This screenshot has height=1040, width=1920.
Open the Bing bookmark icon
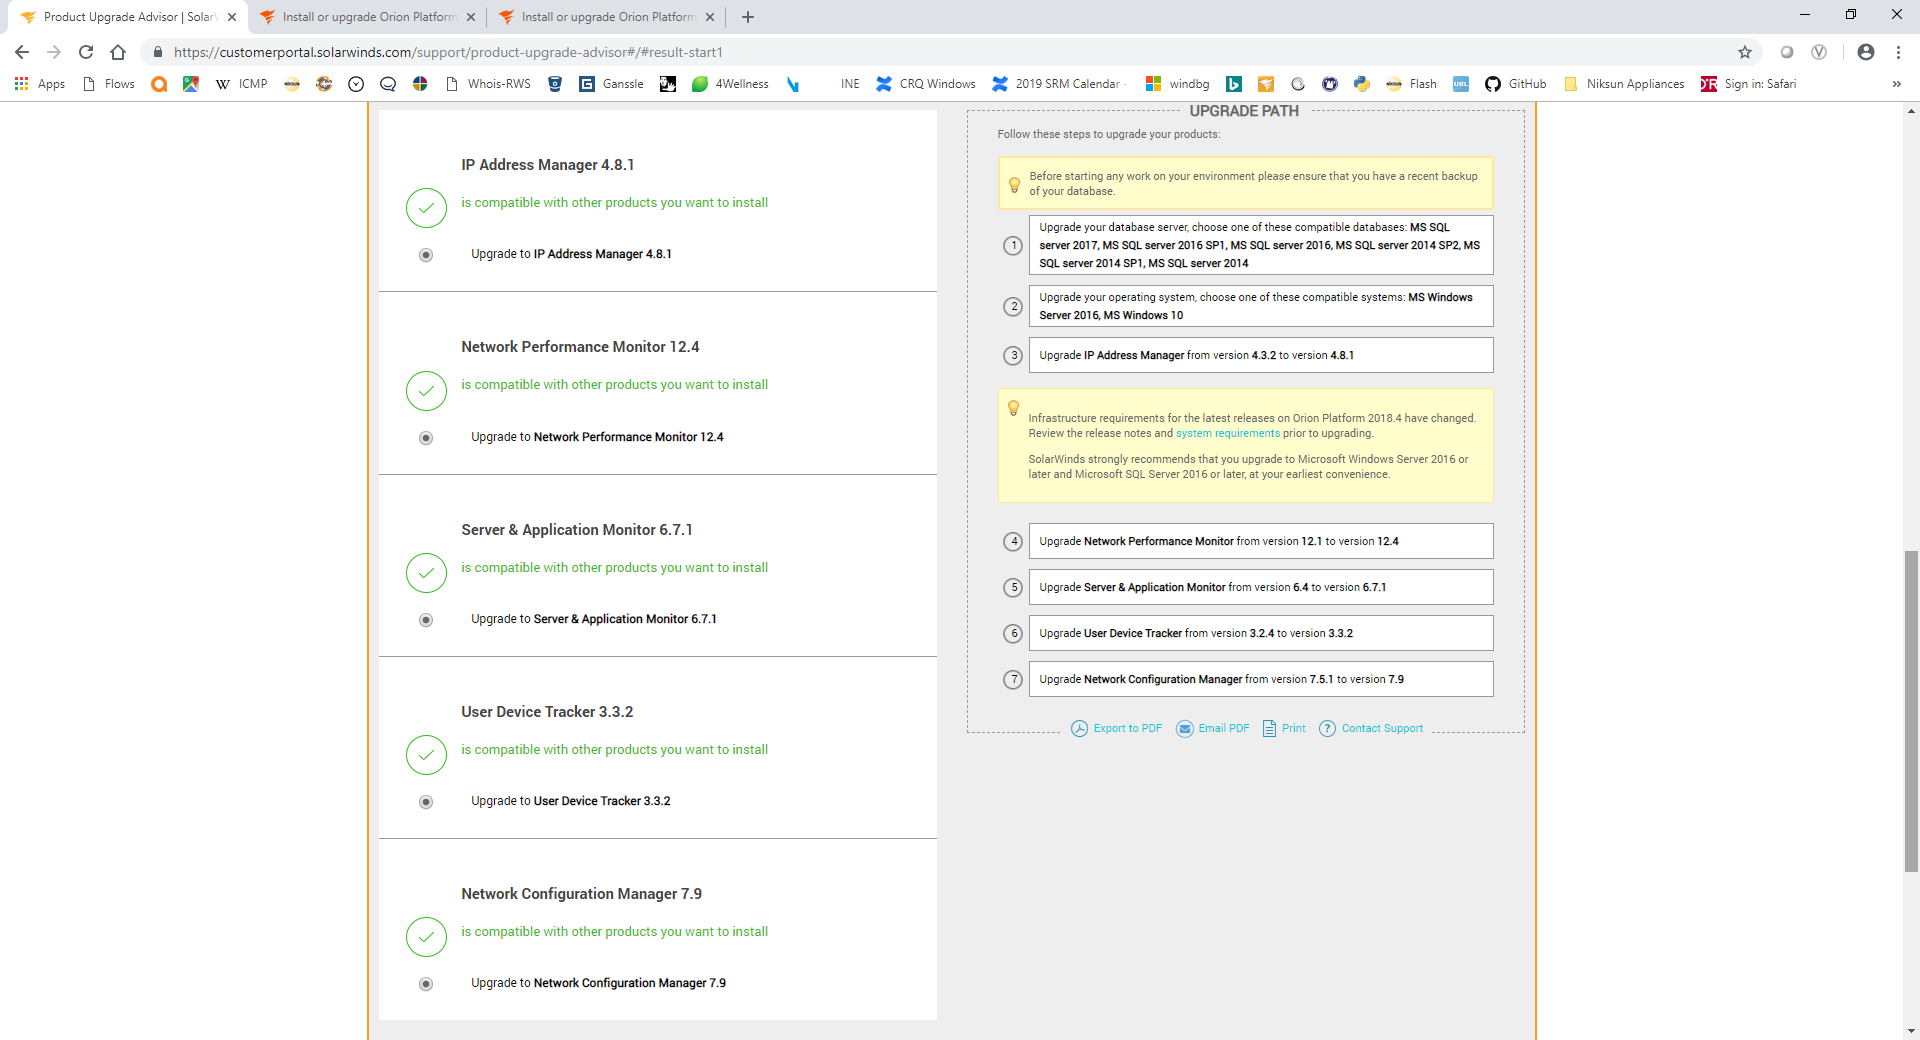point(1234,84)
